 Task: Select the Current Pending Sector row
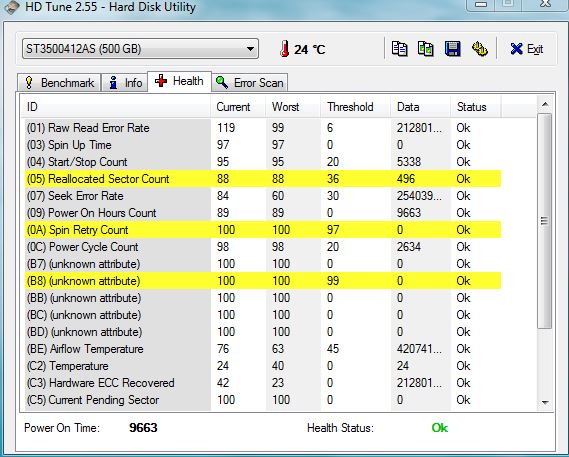[263, 400]
